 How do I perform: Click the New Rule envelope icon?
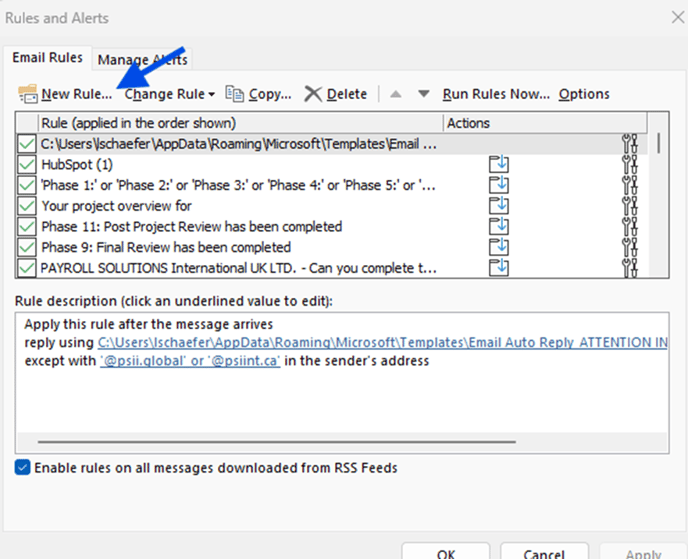[28, 94]
